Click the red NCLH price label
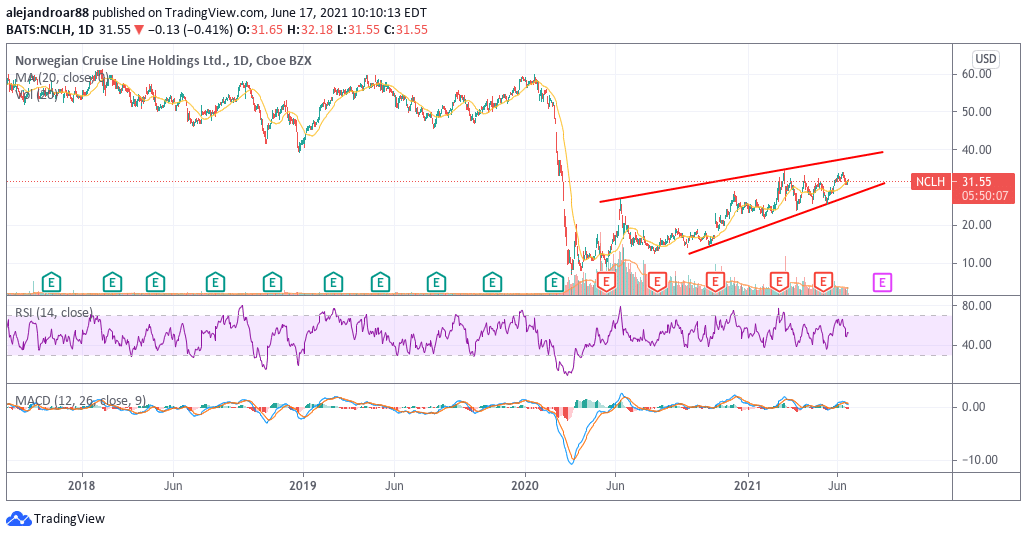Screen dimensions: 1027x537 pyautogui.click(x=930, y=182)
